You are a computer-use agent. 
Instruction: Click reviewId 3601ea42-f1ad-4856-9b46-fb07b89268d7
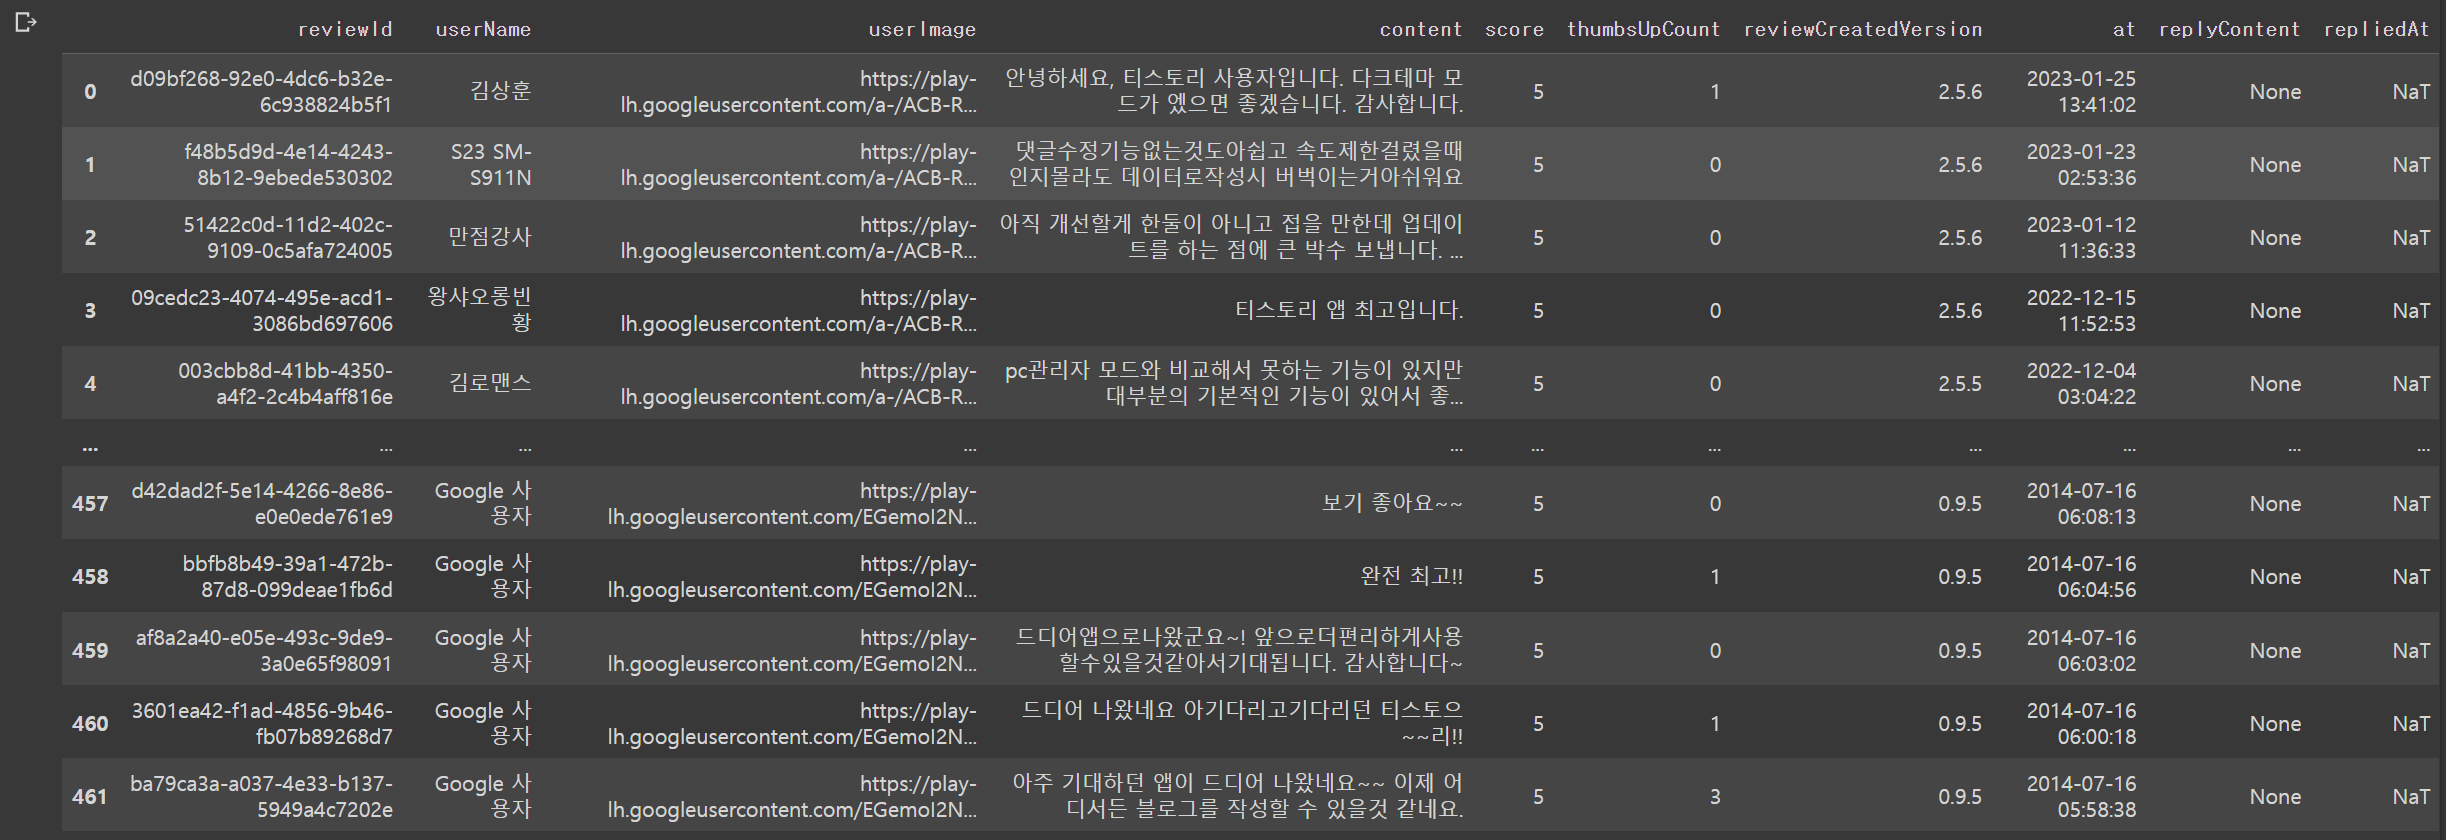click(x=262, y=723)
